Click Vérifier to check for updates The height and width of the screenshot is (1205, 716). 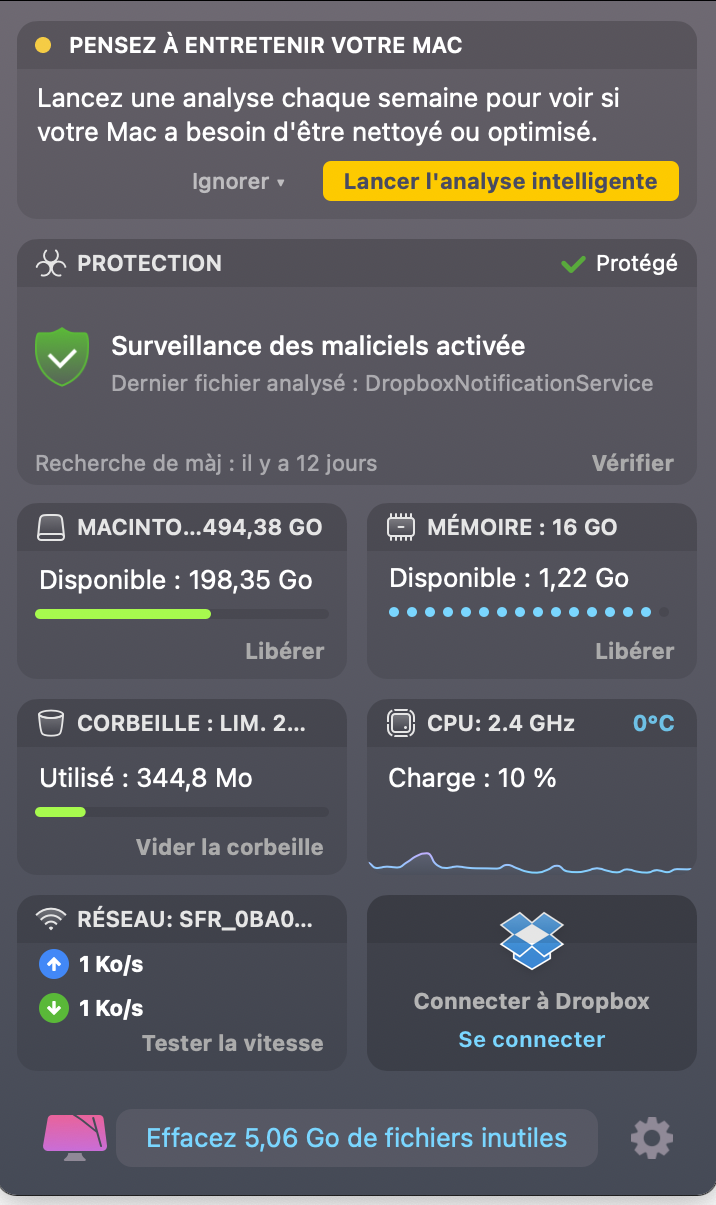point(632,463)
